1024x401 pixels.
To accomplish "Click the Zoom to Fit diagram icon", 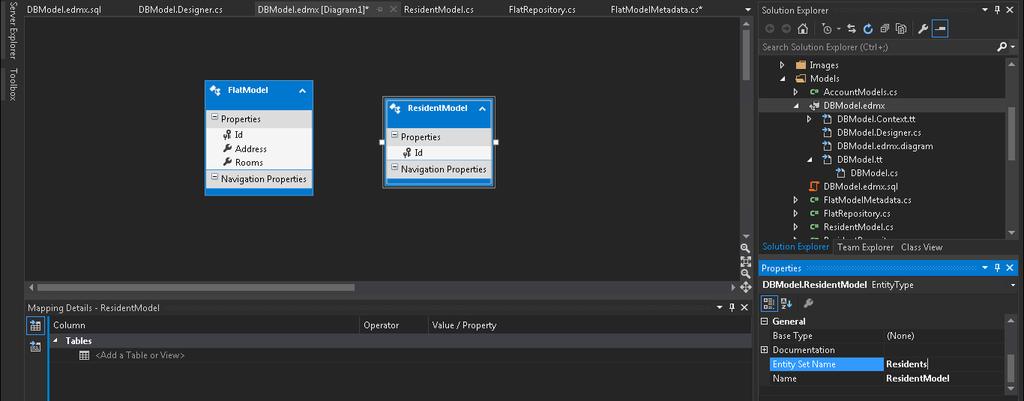I will (x=745, y=261).
